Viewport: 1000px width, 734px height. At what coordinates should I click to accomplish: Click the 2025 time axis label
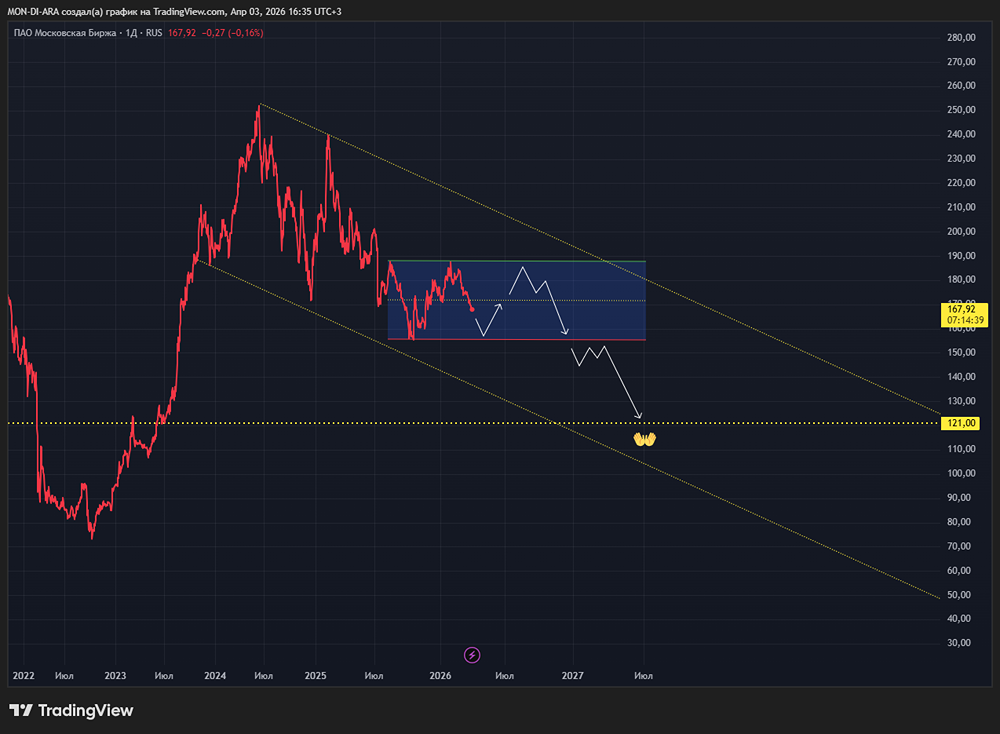(x=315, y=675)
